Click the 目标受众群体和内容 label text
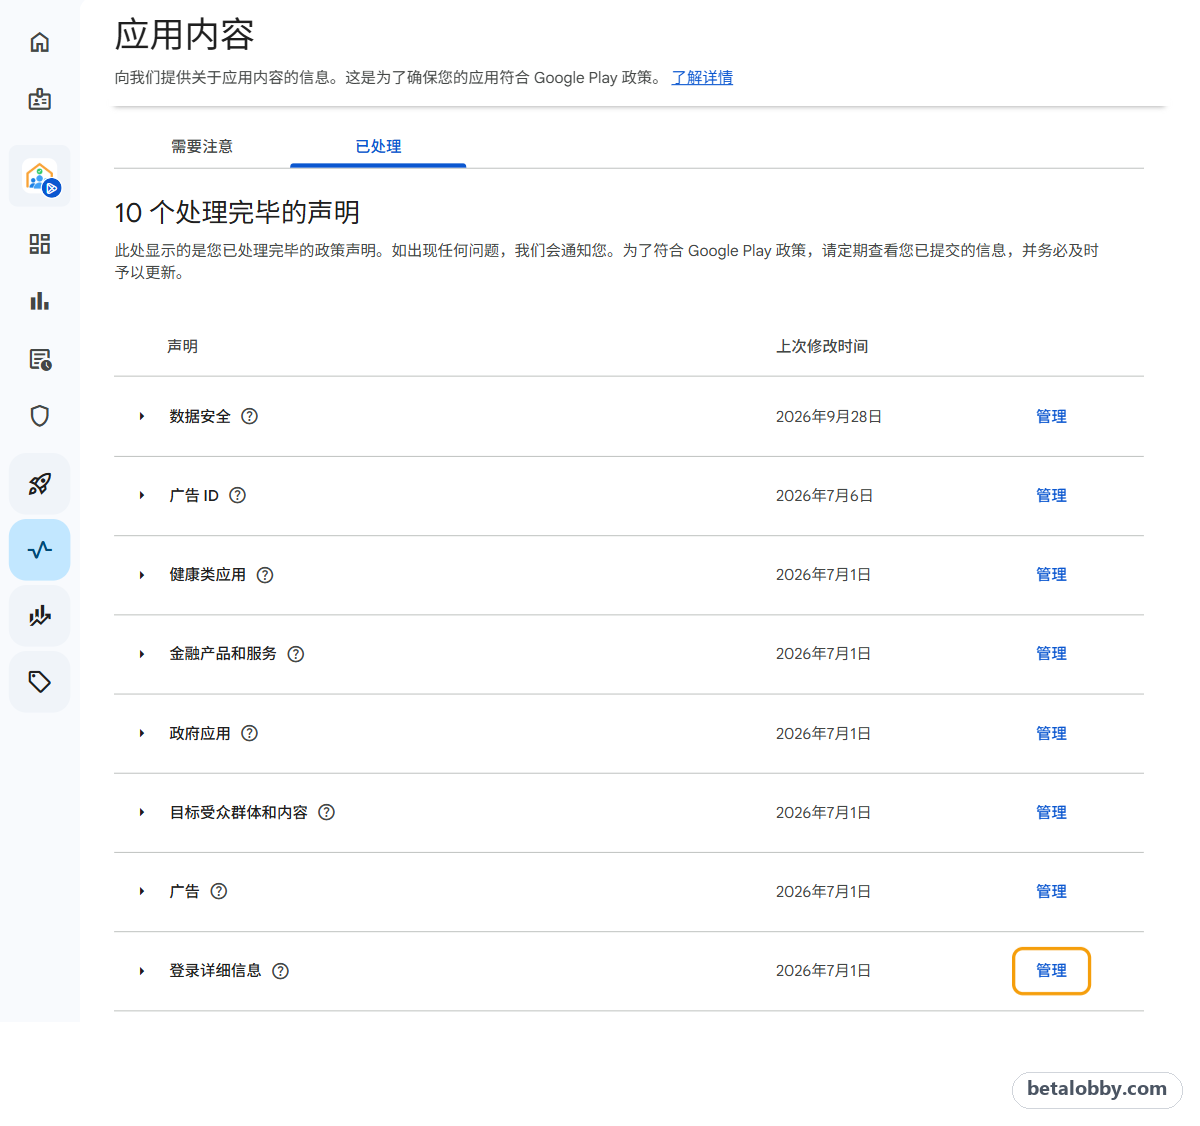1200x1126 pixels. pyautogui.click(x=238, y=812)
